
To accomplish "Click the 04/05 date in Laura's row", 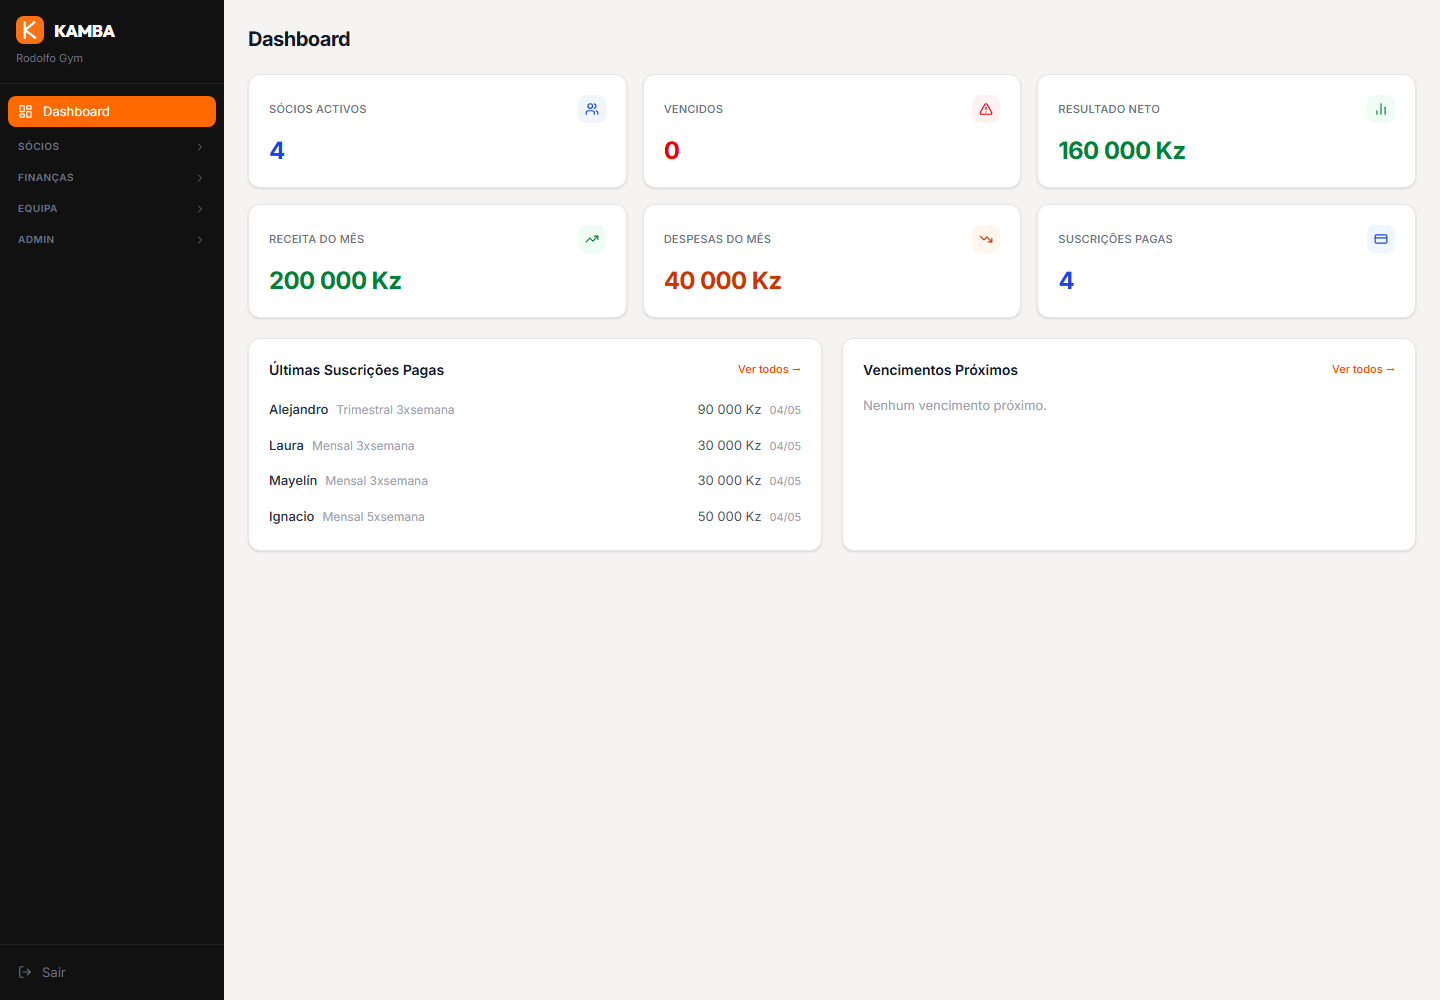I will [785, 446].
